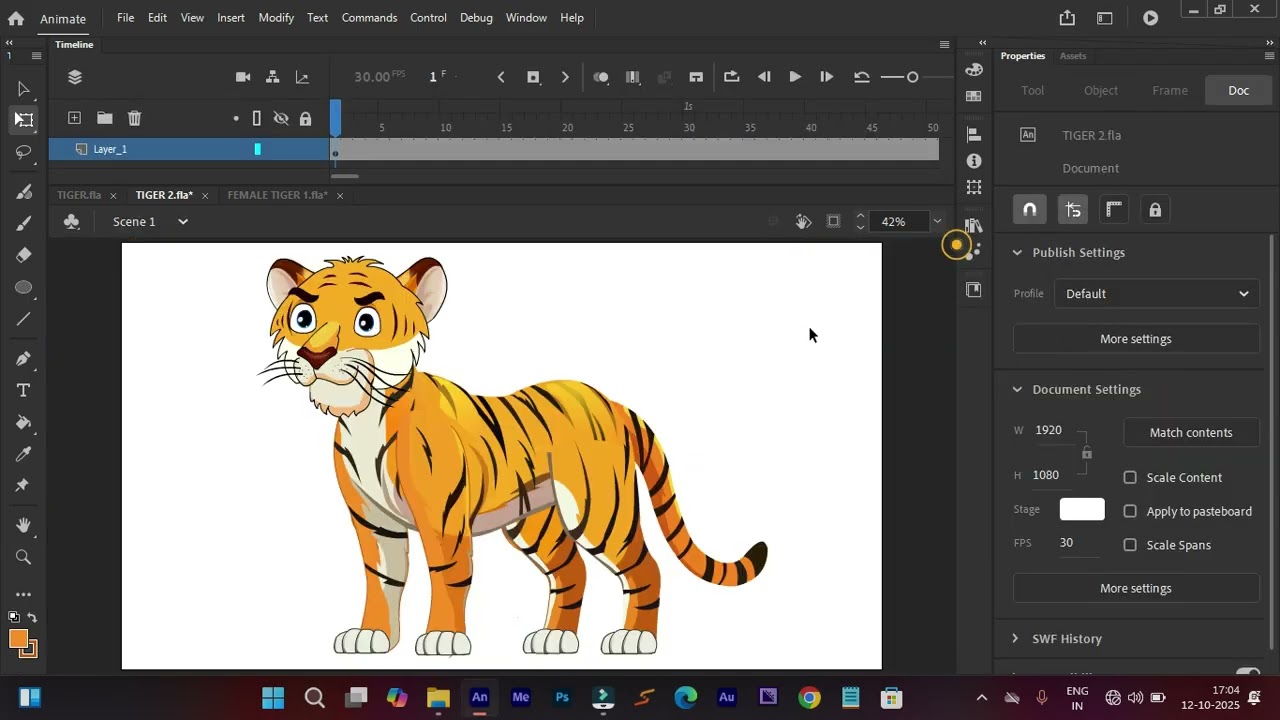Create a new layer folder
Screen dimensions: 1280x720
pos(104,118)
